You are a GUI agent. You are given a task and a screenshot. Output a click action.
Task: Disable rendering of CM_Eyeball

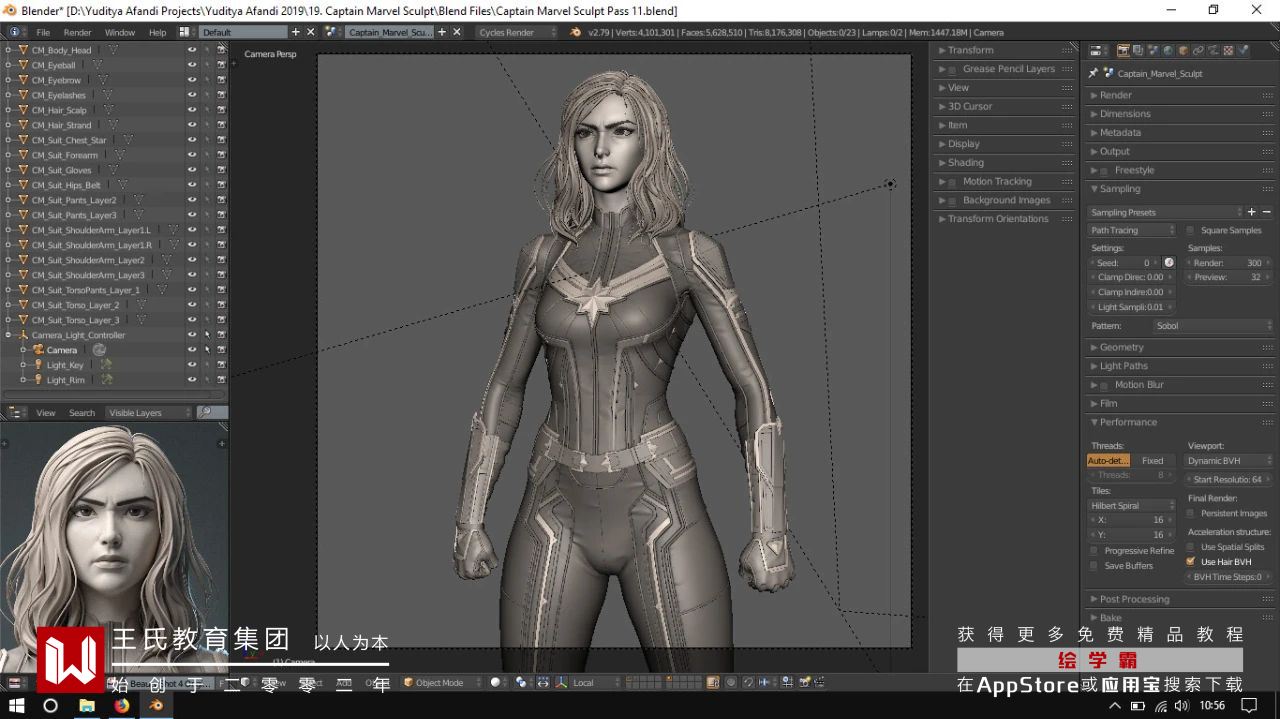click(221, 65)
